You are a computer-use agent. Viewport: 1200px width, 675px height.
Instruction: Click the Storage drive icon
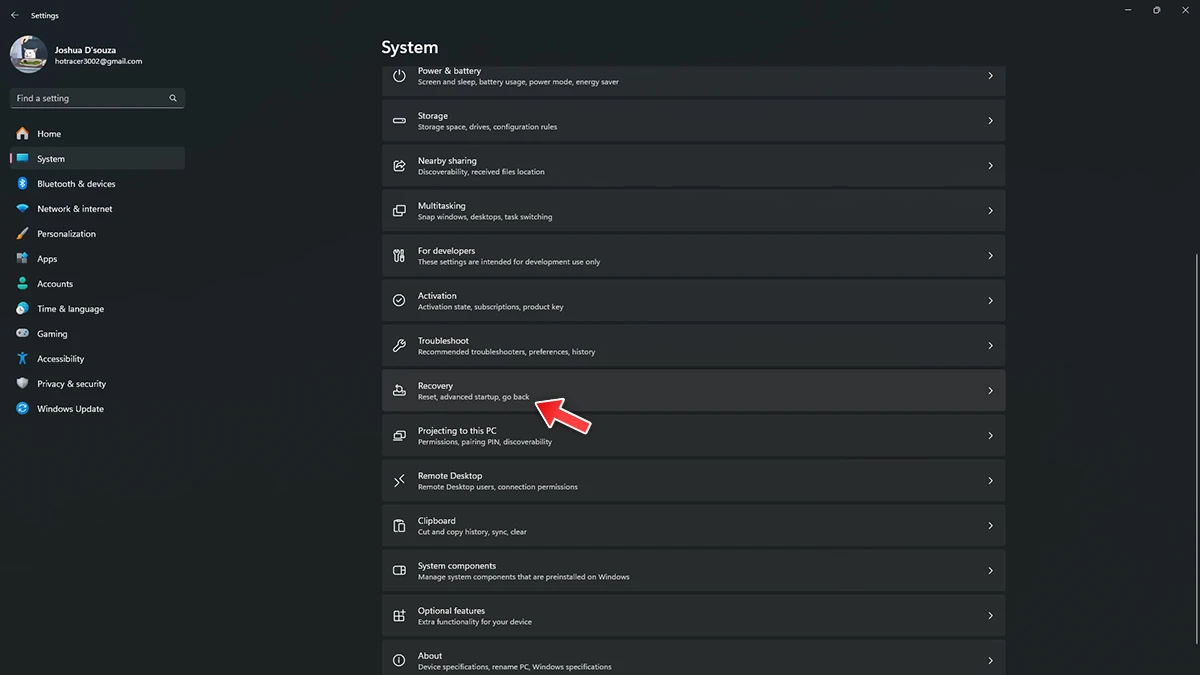[399, 120]
